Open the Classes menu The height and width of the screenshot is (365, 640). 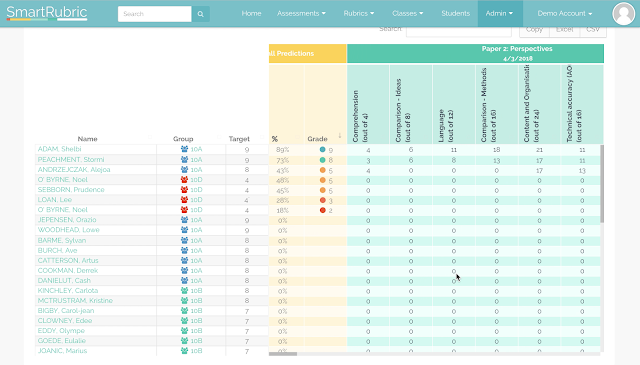point(408,13)
